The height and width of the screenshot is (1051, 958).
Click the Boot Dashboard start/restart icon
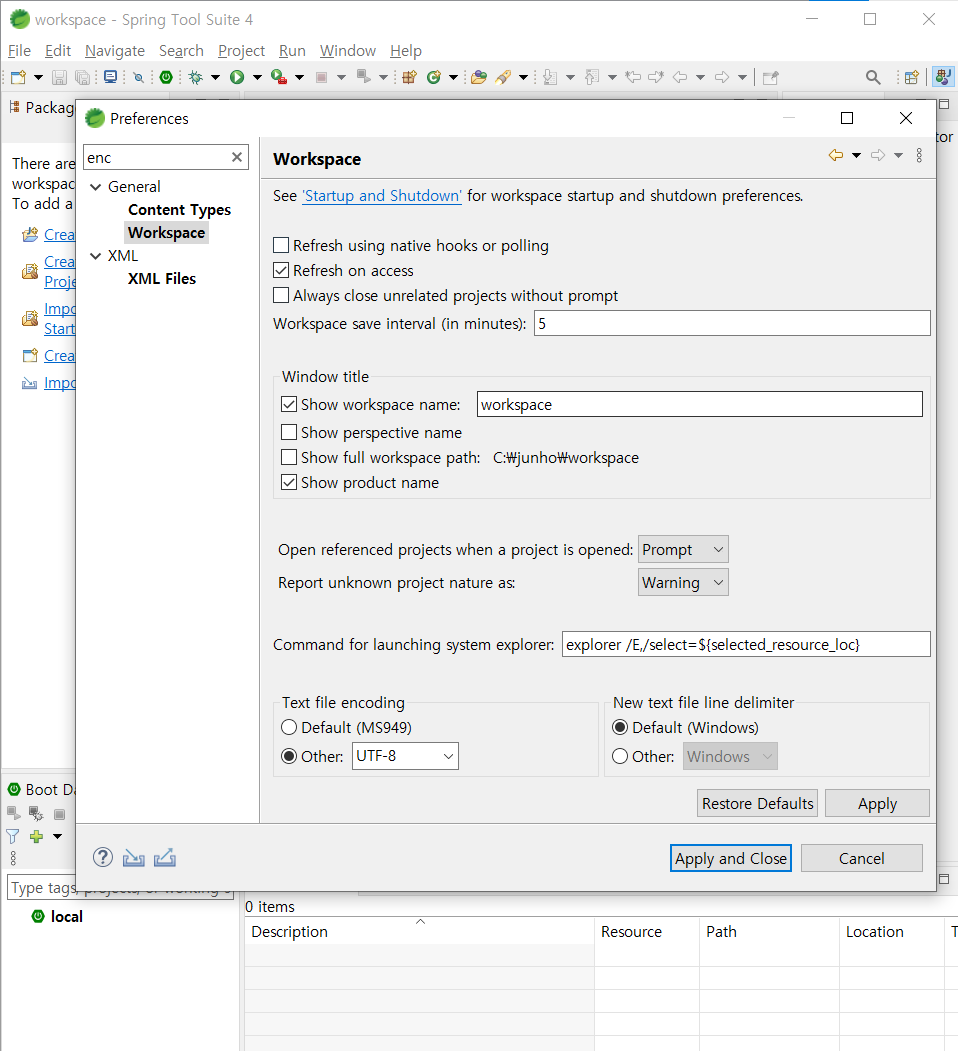[13, 813]
